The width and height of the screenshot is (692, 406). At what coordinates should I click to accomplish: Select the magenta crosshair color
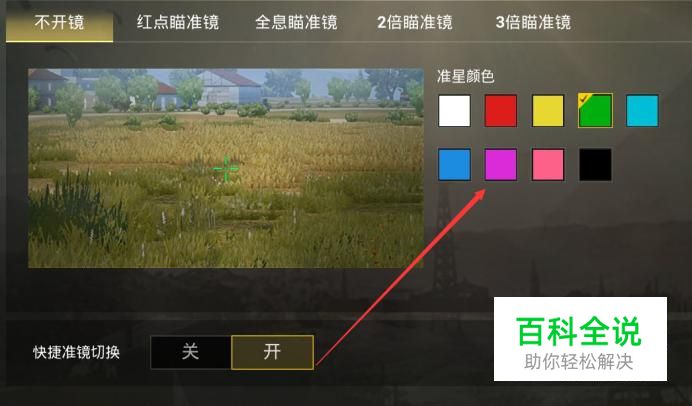(x=501, y=165)
